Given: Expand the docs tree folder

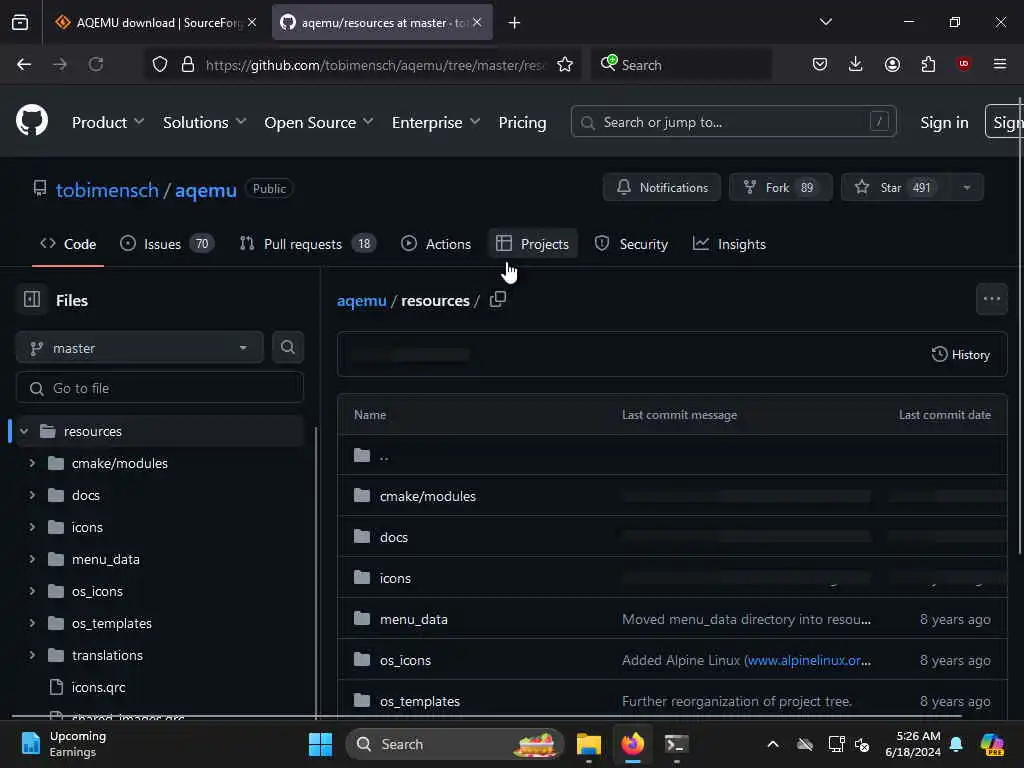Looking at the screenshot, I should [x=31, y=495].
